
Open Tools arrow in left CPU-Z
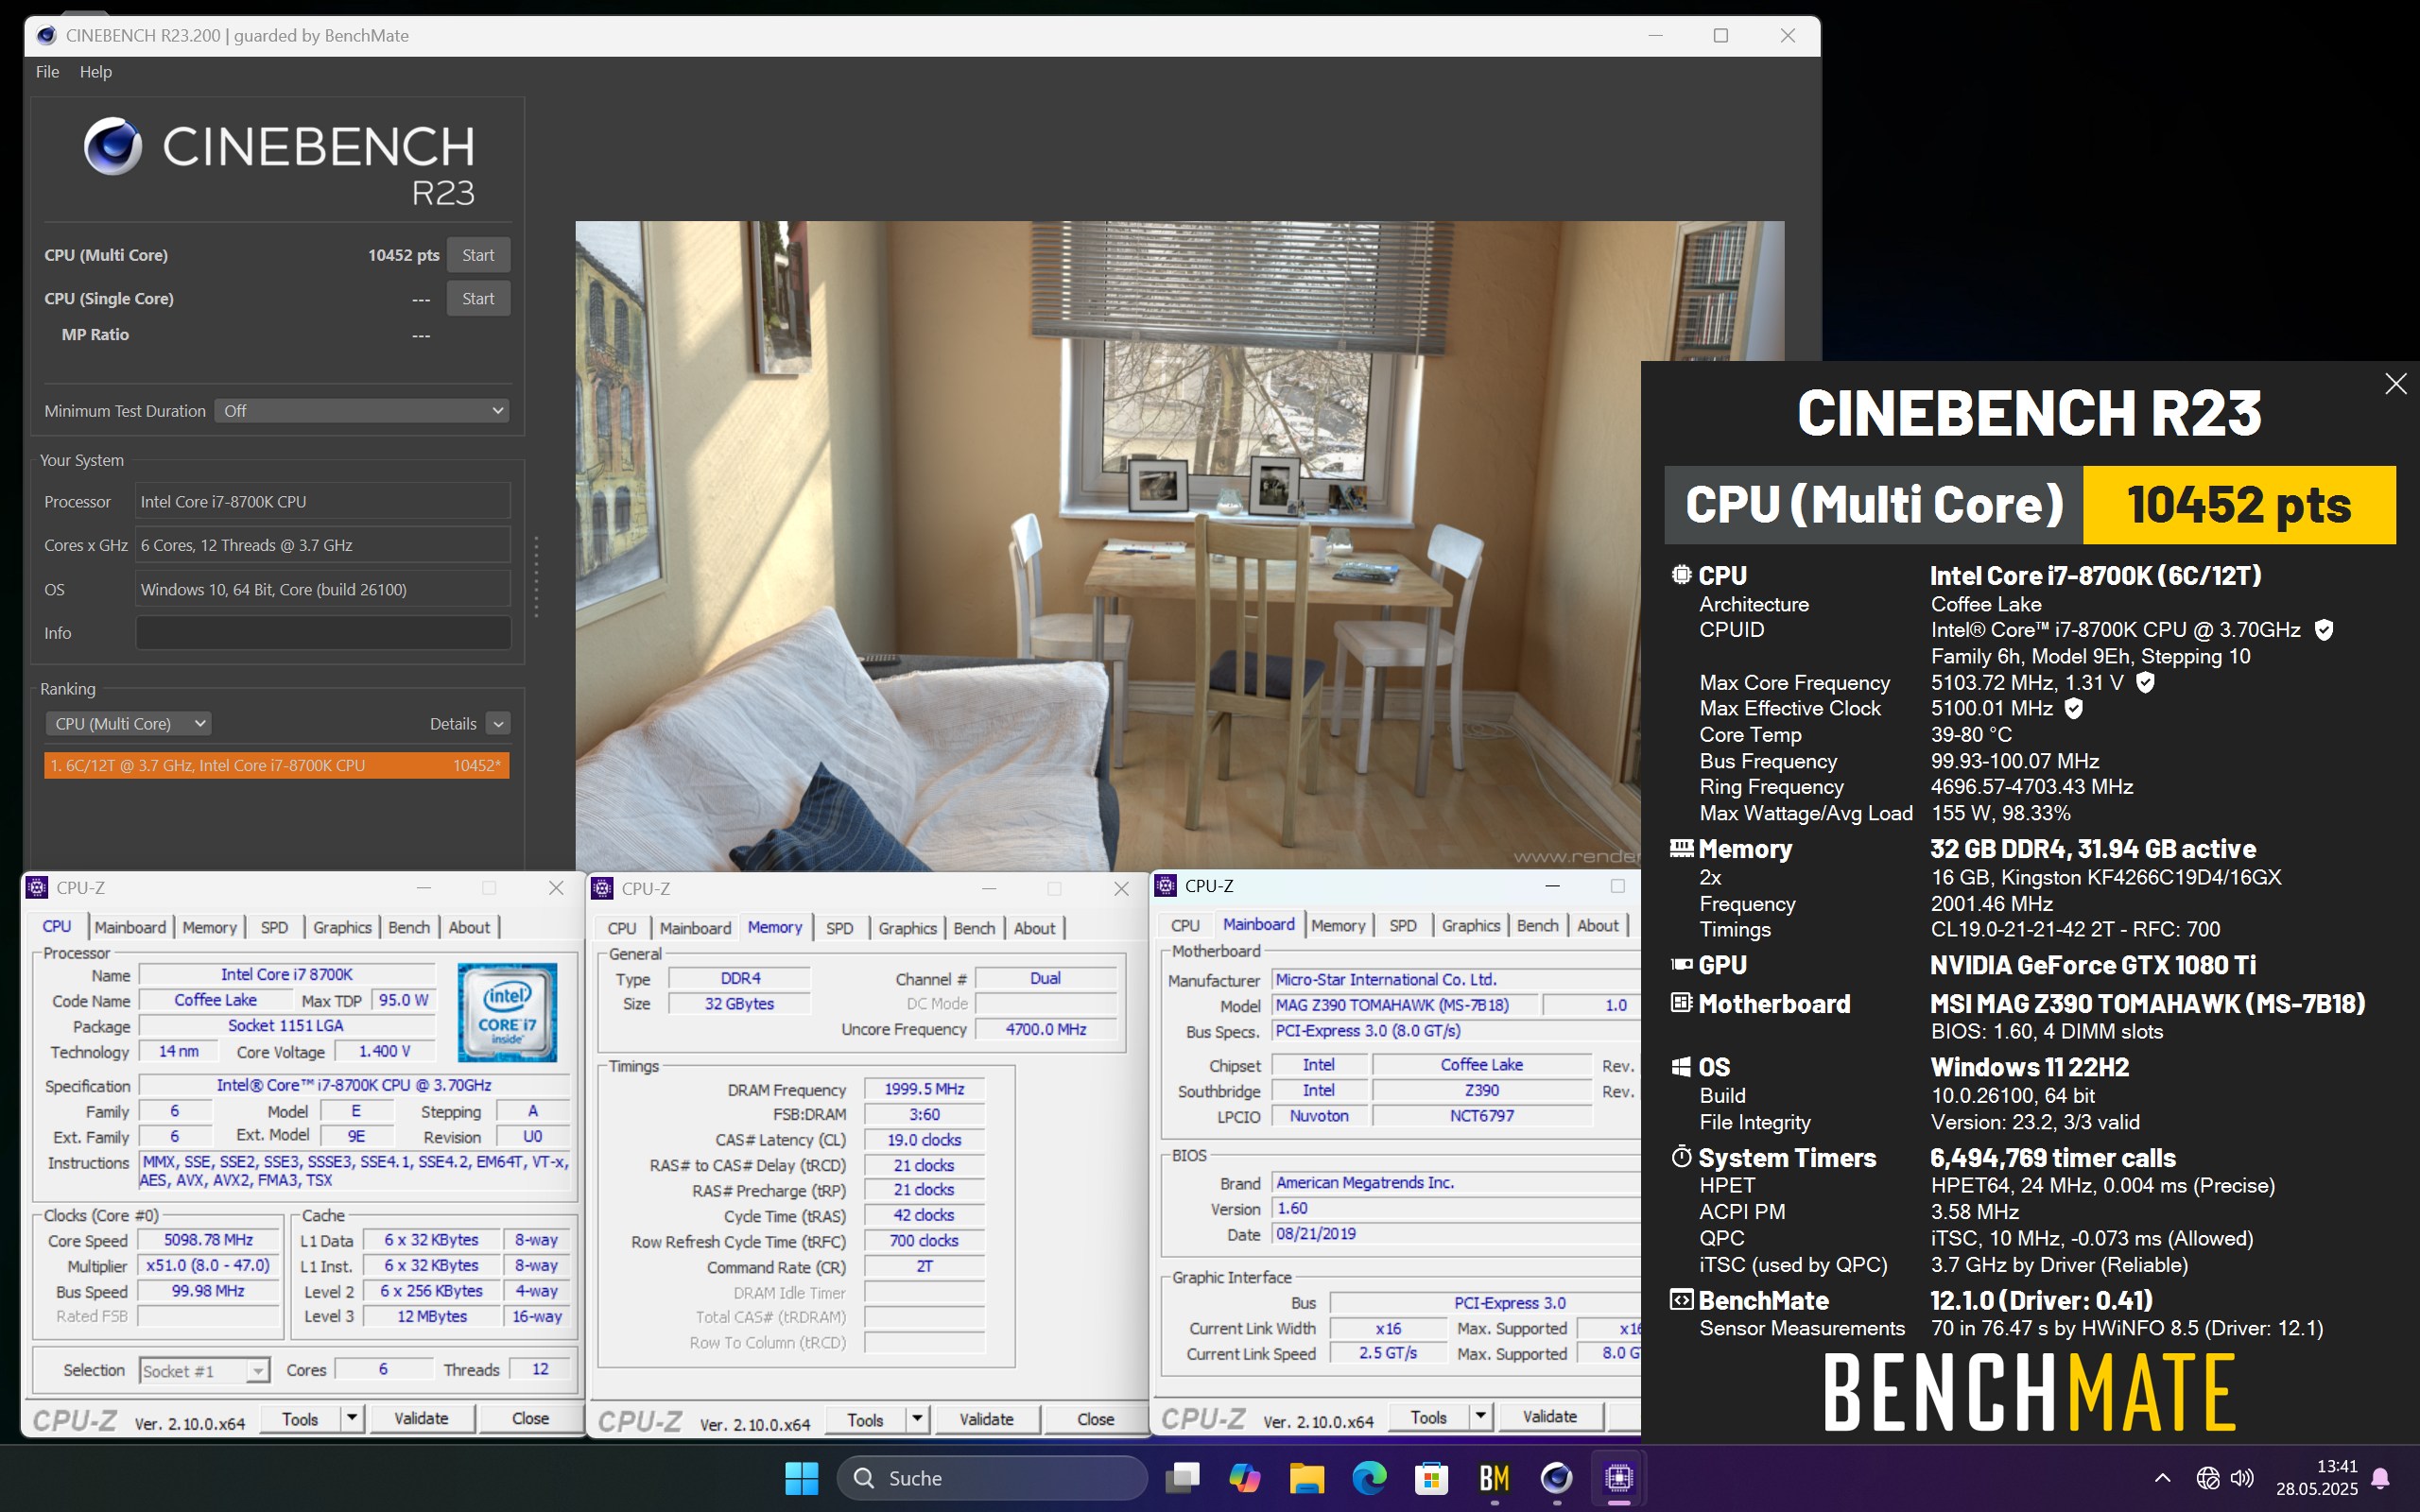click(352, 1418)
